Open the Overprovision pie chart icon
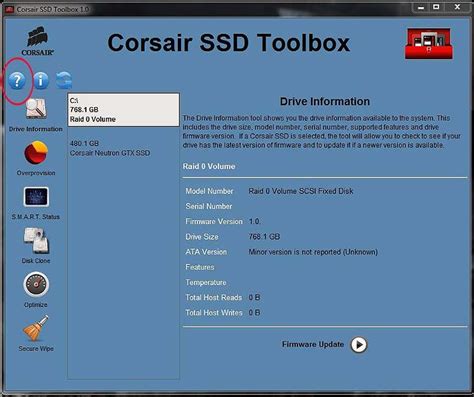474x397 pixels. [36, 153]
